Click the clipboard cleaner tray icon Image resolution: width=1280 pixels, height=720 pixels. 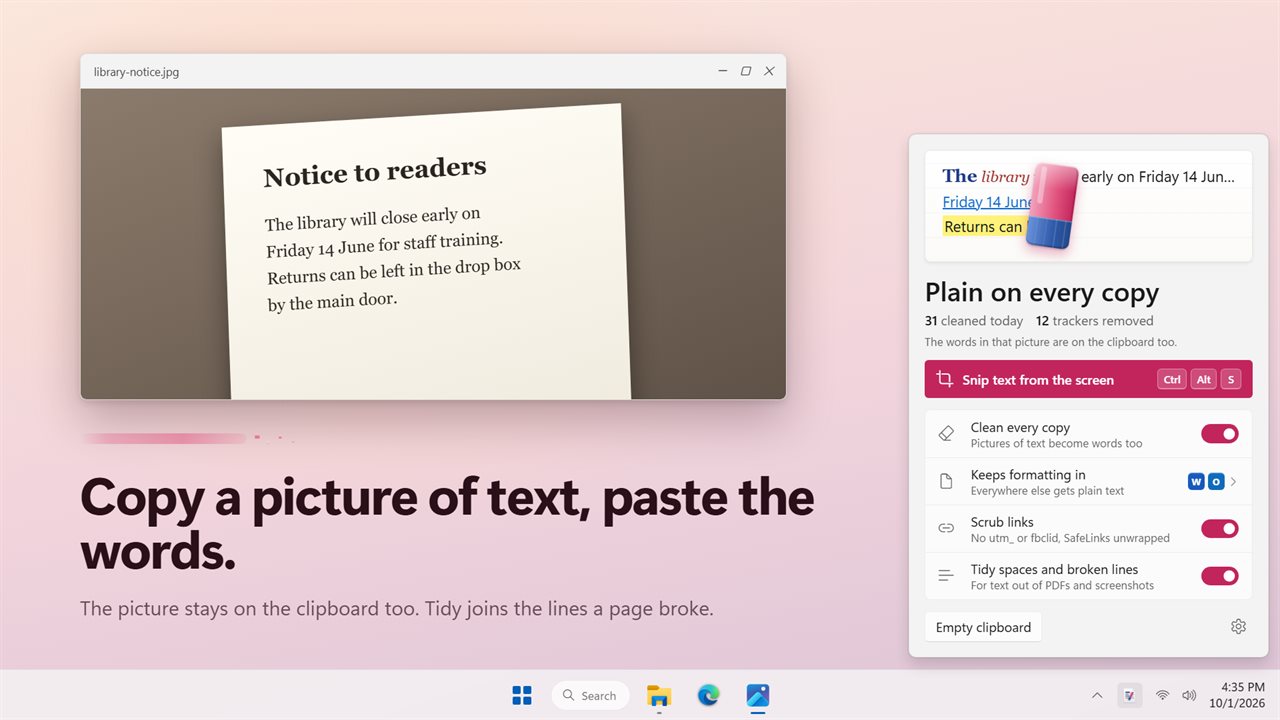(x=1129, y=695)
